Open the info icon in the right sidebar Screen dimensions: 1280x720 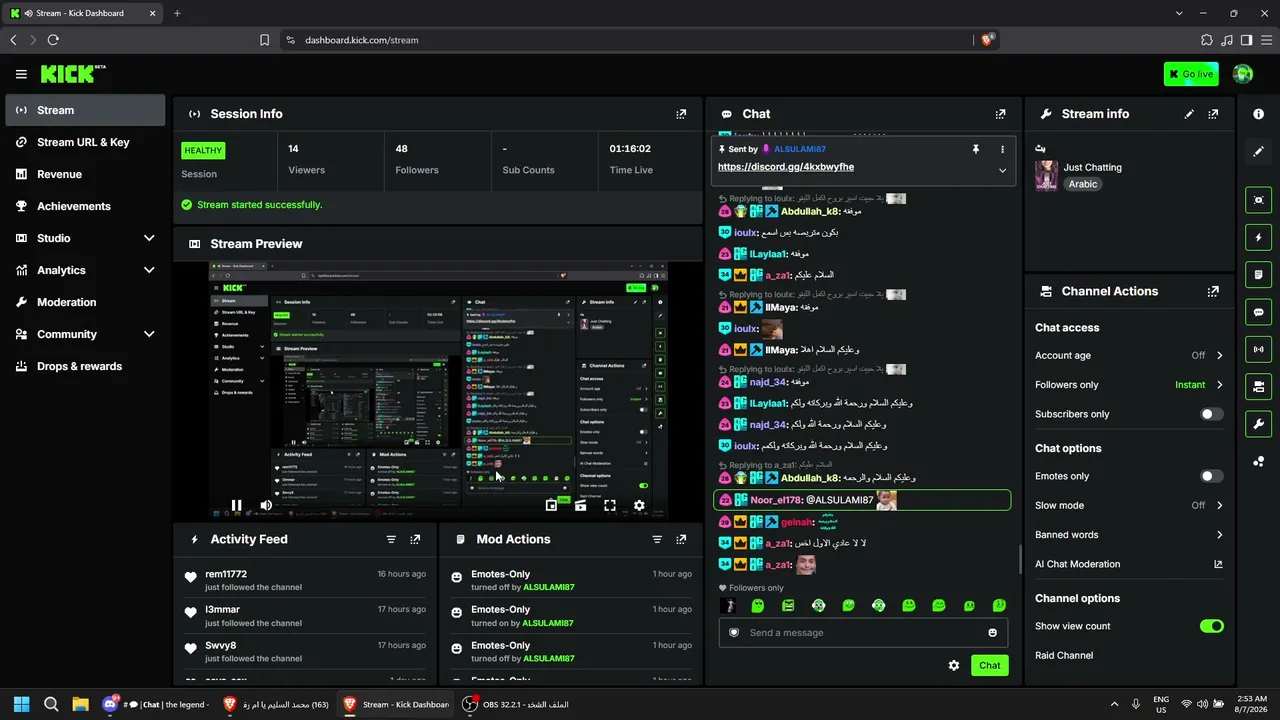point(1258,114)
